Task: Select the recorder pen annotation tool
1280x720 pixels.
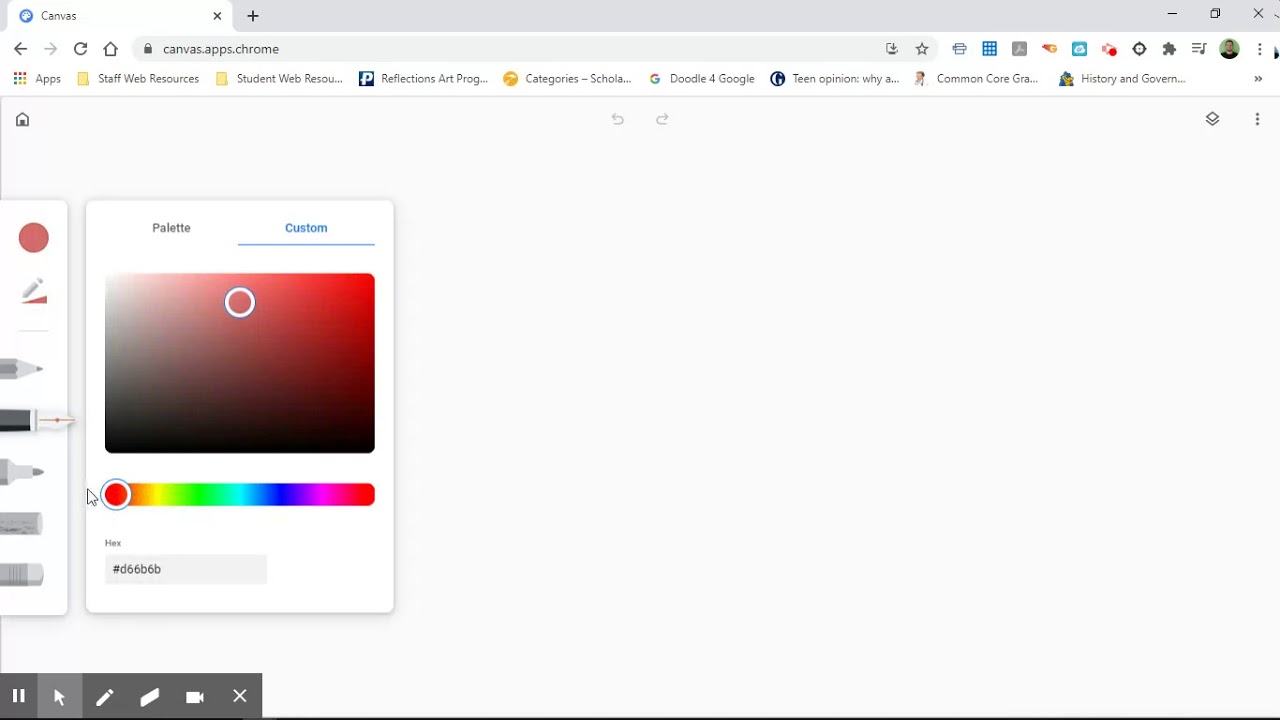Action: 104,696
